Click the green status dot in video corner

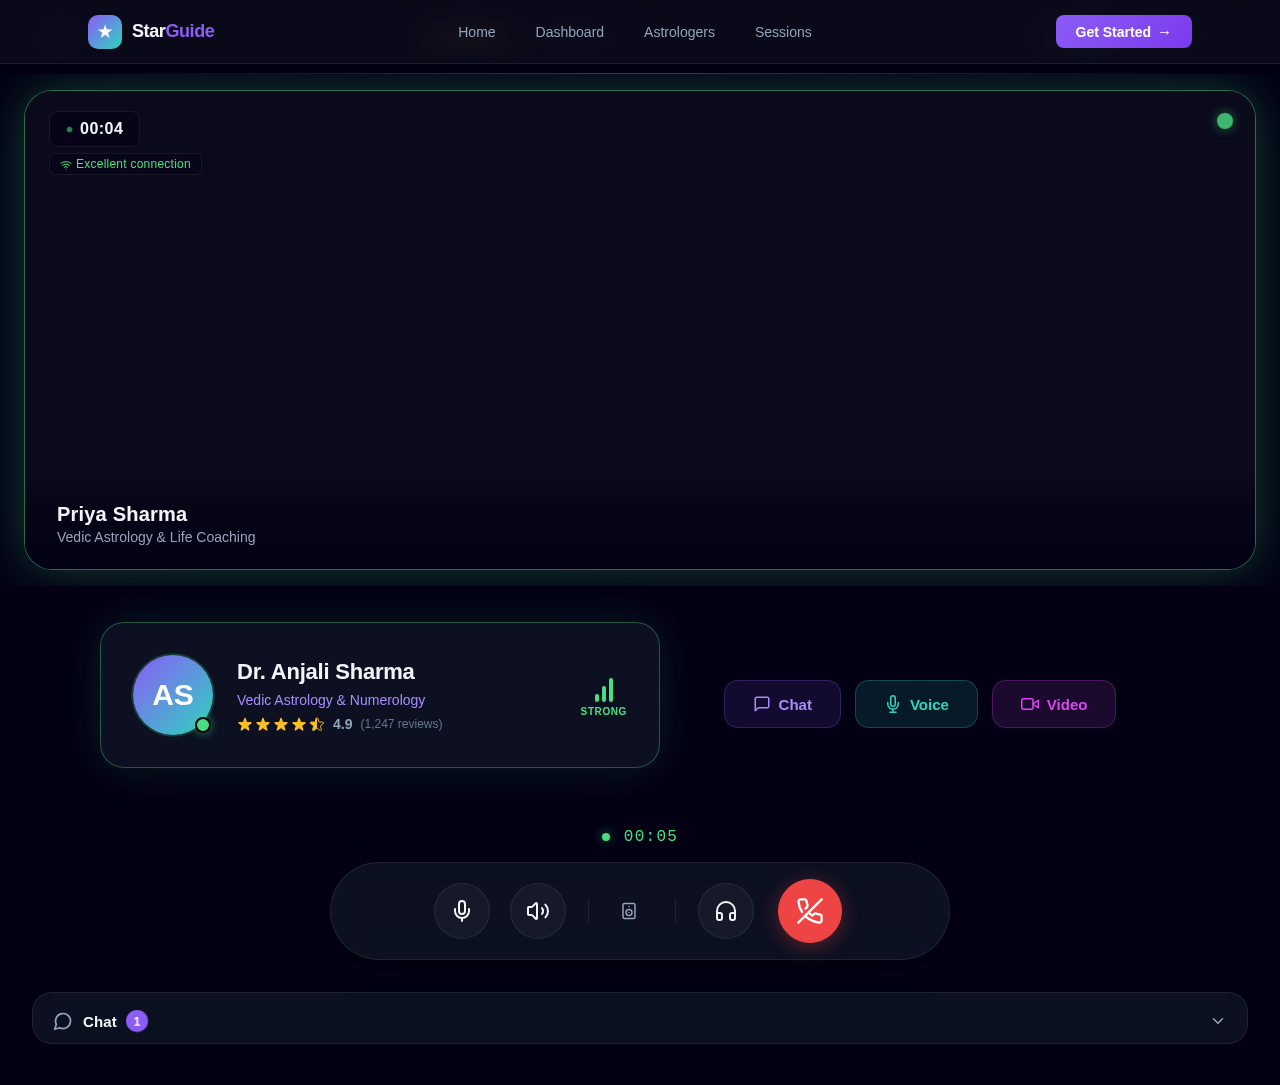click(1225, 121)
